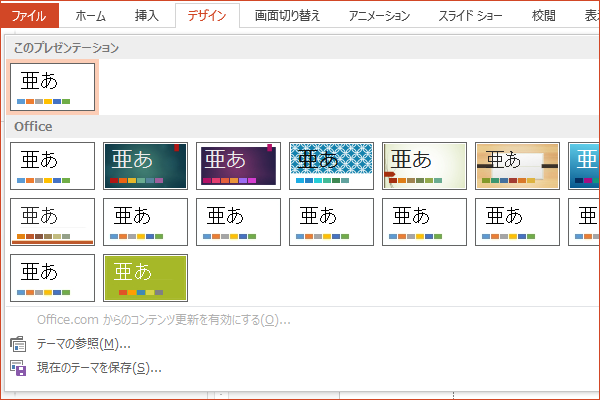Viewport: 600px width, 400px height.
Task: Apply the wood-textured theme thumbnail
Action: coord(517,166)
